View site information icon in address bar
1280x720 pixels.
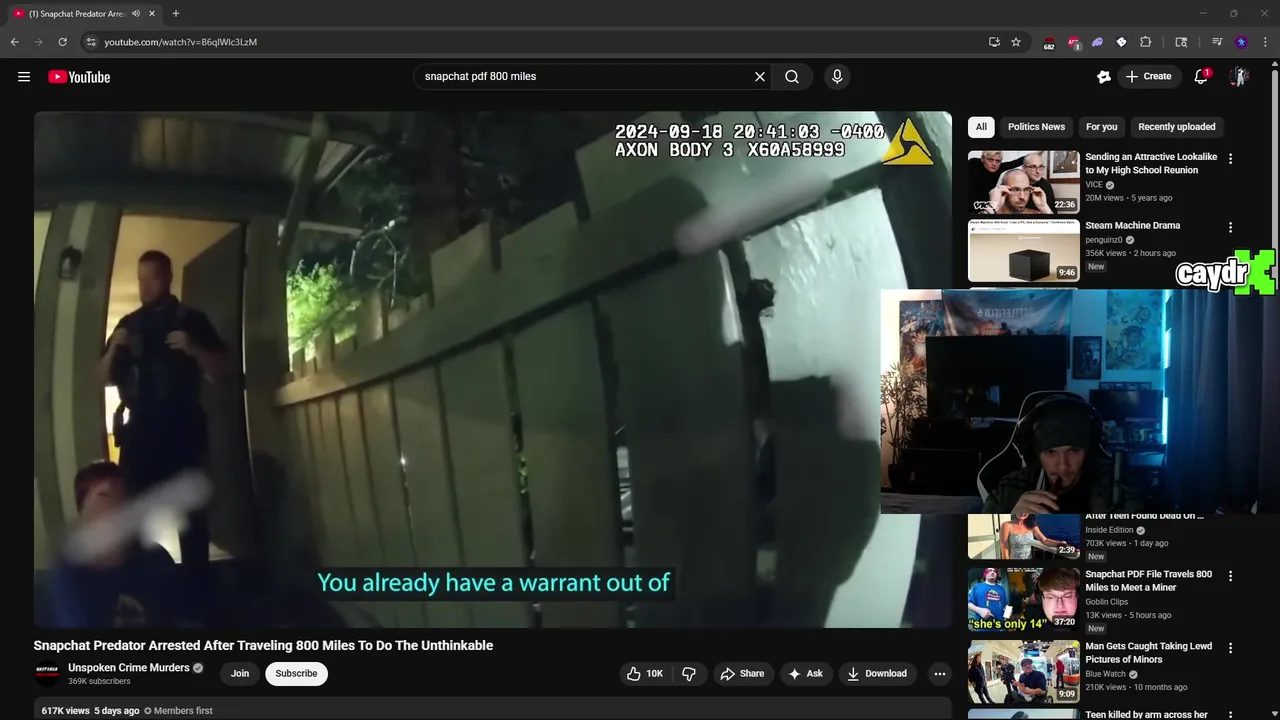coord(90,42)
